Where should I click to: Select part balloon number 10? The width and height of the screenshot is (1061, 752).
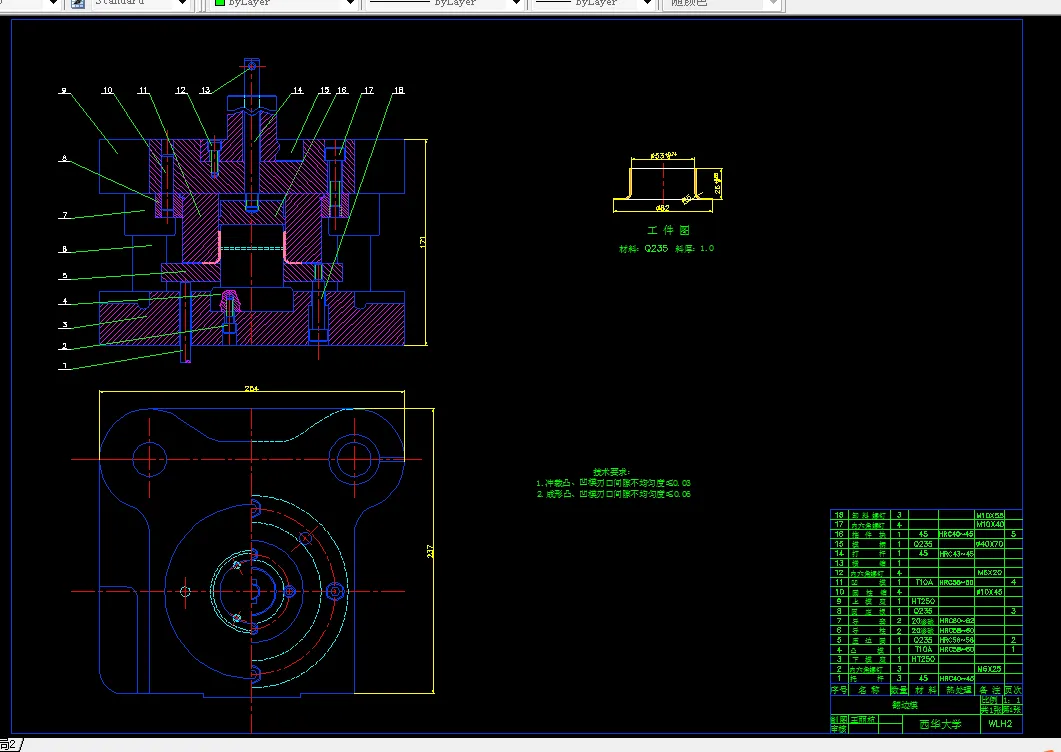tap(108, 90)
